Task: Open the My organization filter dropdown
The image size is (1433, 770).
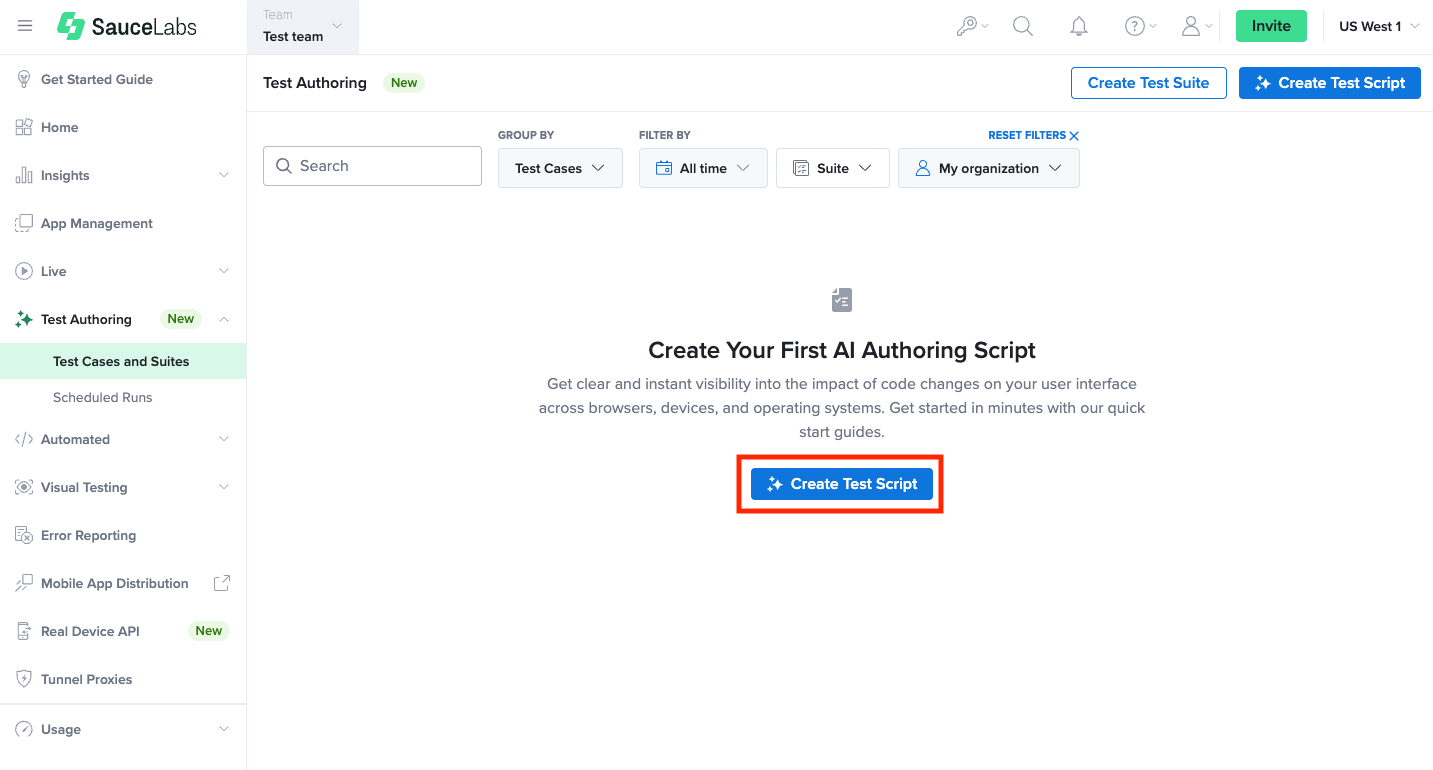Action: point(988,168)
